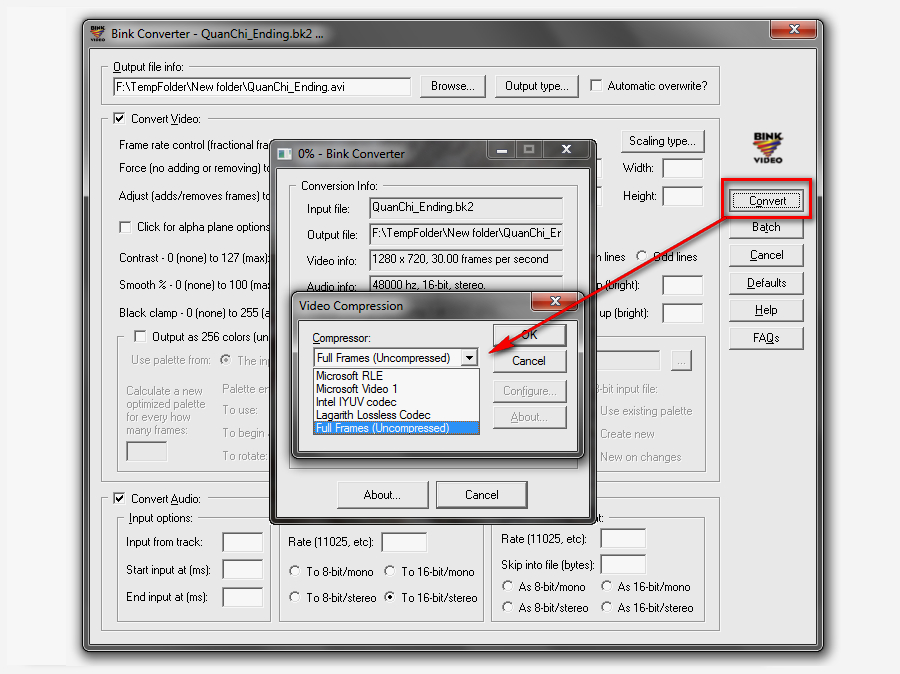Close the 0% Bink Converter progress window
Viewport: 900px width, 674px height.
pyautogui.click(x=567, y=150)
